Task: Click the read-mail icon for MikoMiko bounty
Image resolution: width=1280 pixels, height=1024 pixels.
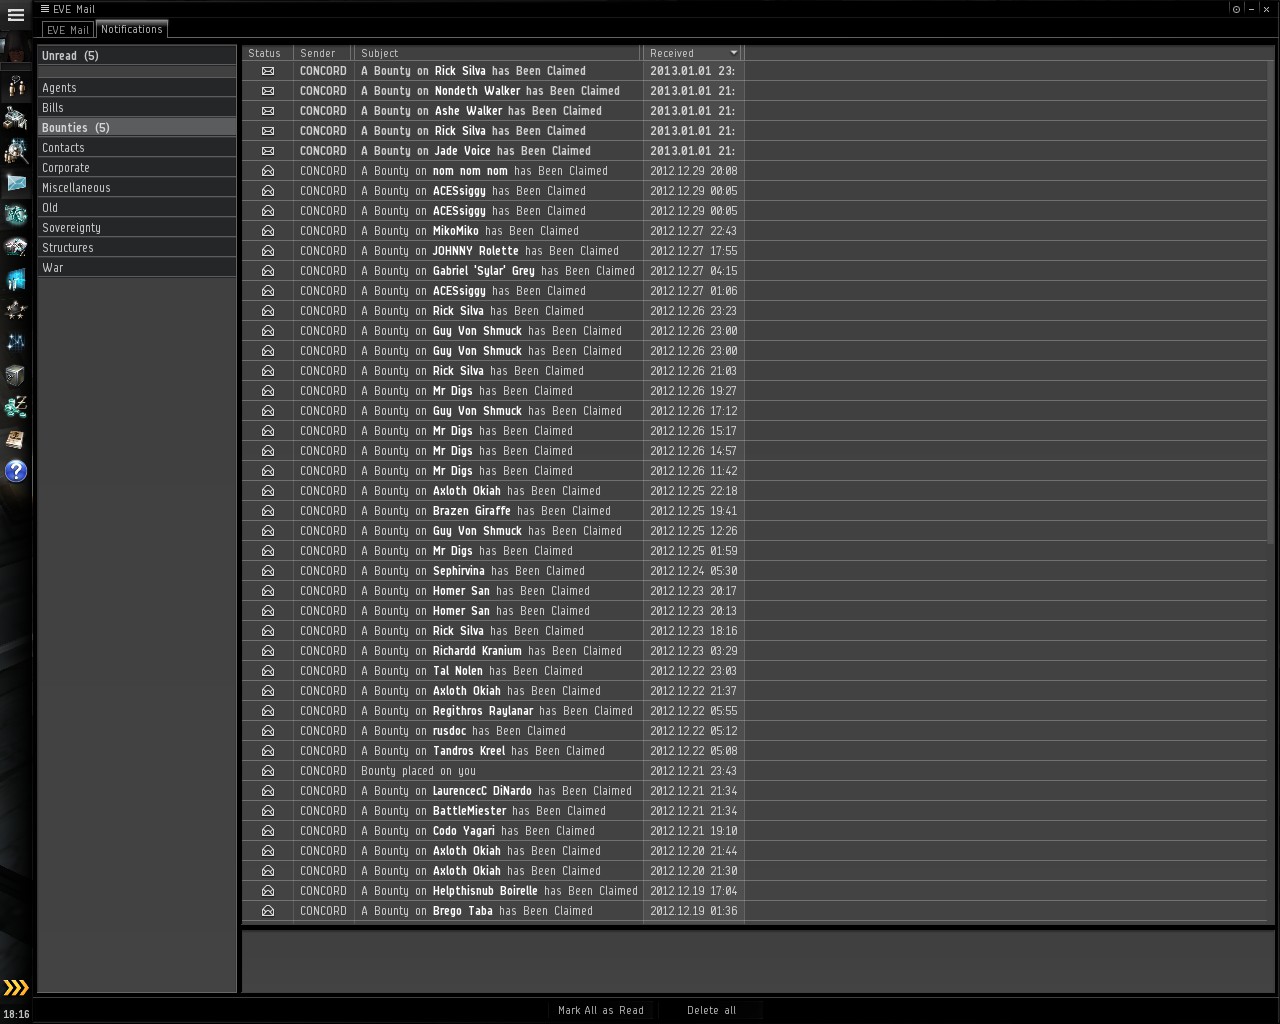Action: pos(267,231)
